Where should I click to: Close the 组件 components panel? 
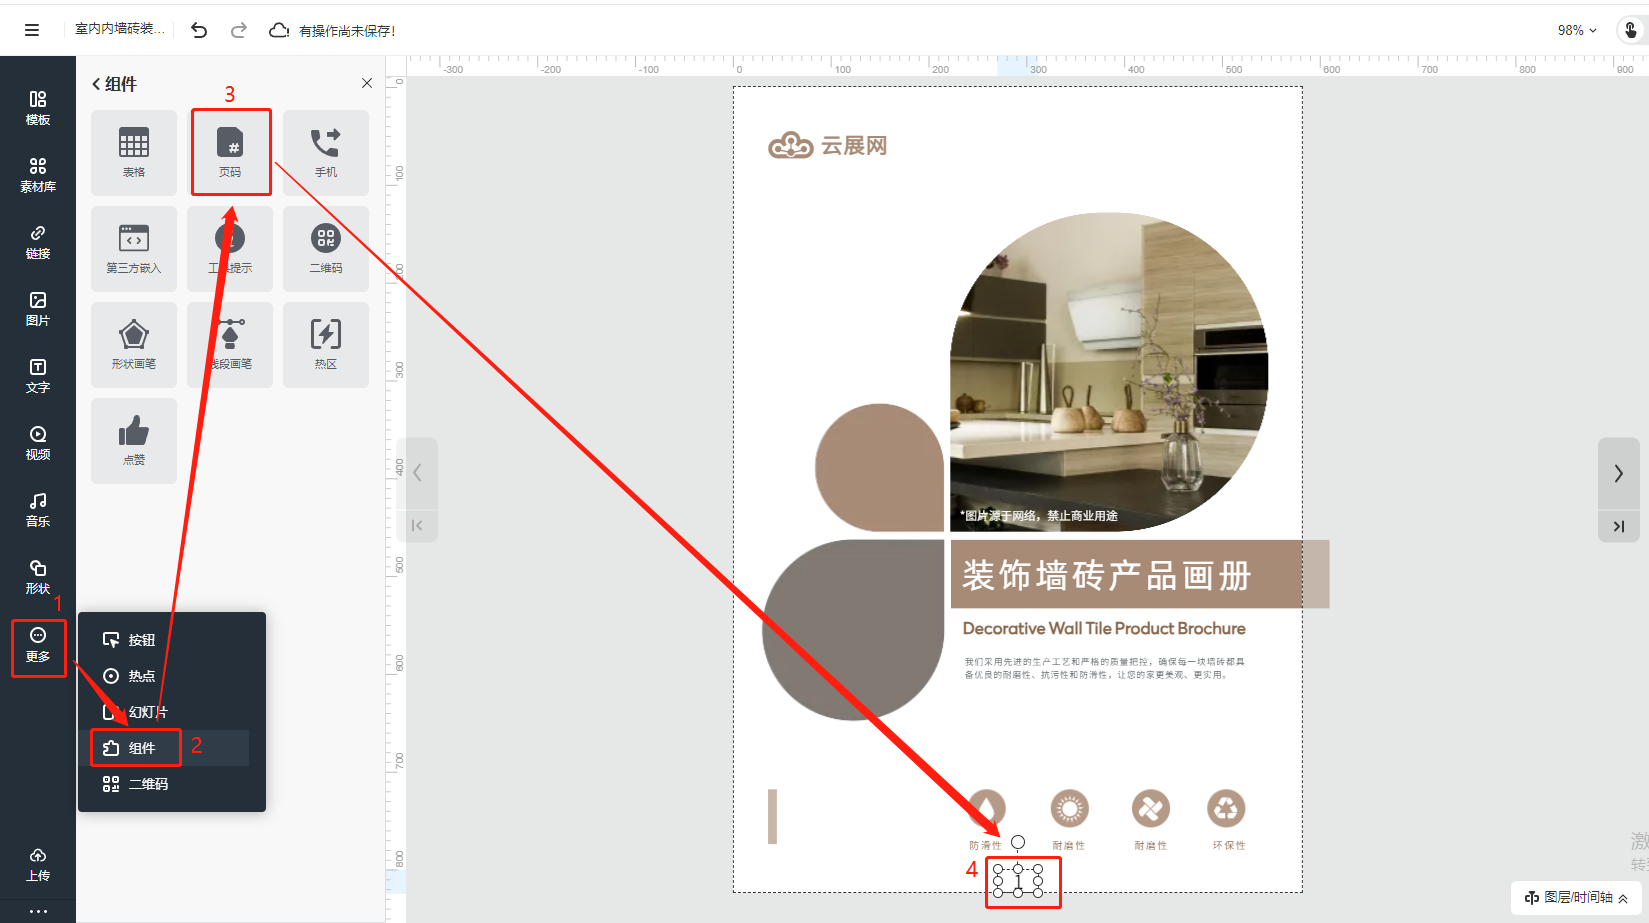click(x=367, y=84)
